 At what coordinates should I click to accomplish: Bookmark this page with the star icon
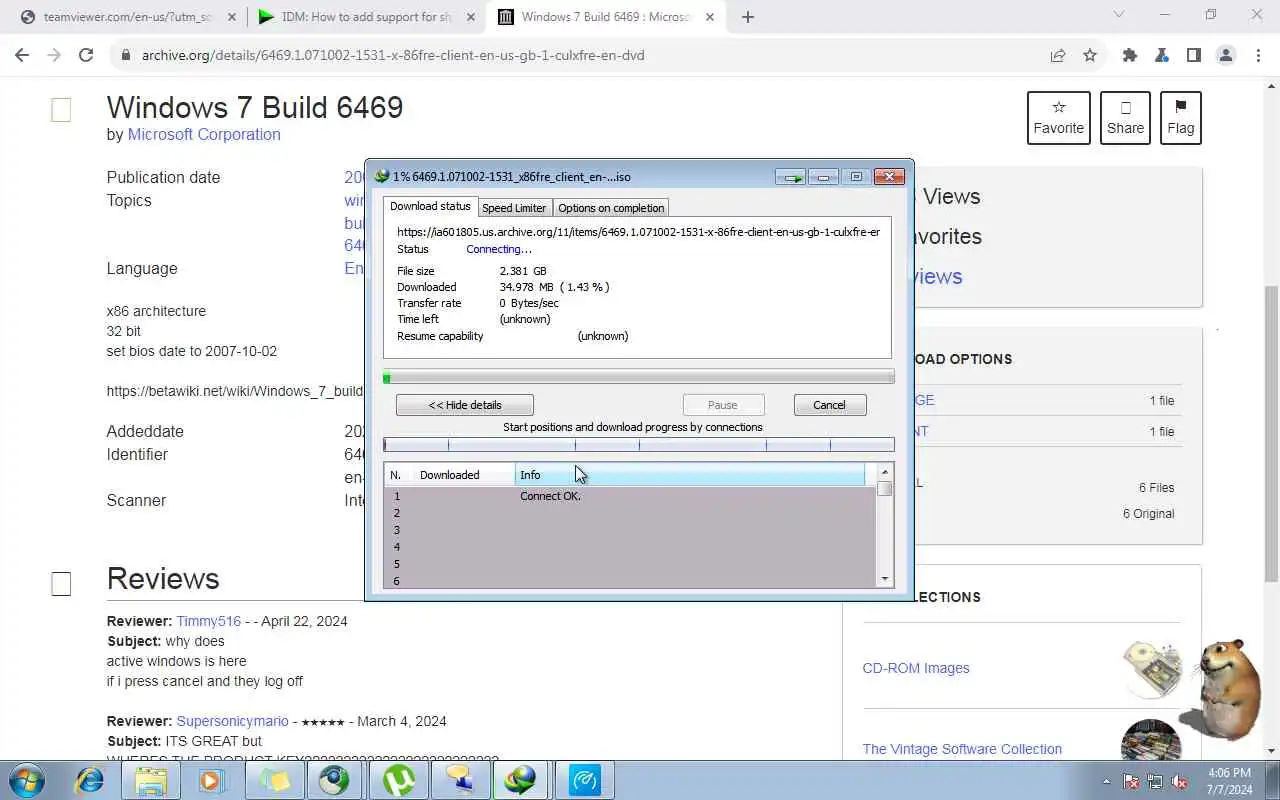[1090, 56]
